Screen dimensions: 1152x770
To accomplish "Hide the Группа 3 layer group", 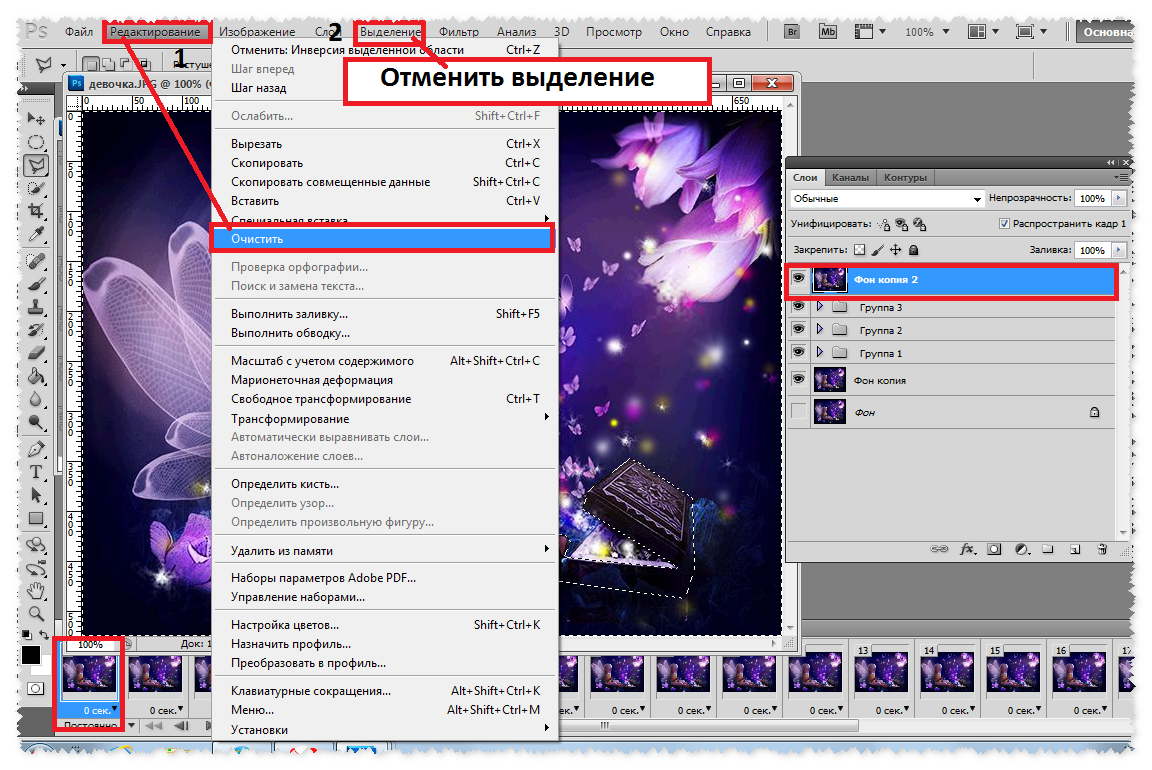I will tap(799, 306).
